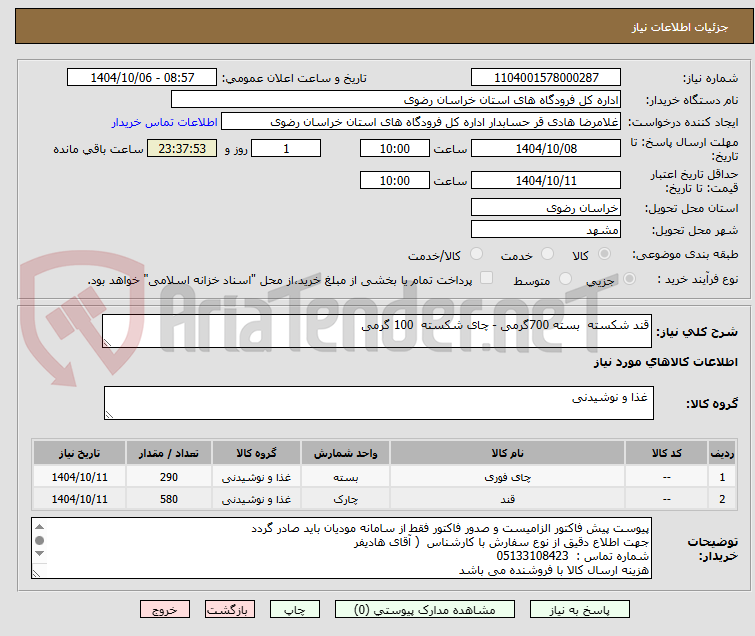Click the خروج exit button
The width and height of the screenshot is (755, 636).
click(165, 610)
